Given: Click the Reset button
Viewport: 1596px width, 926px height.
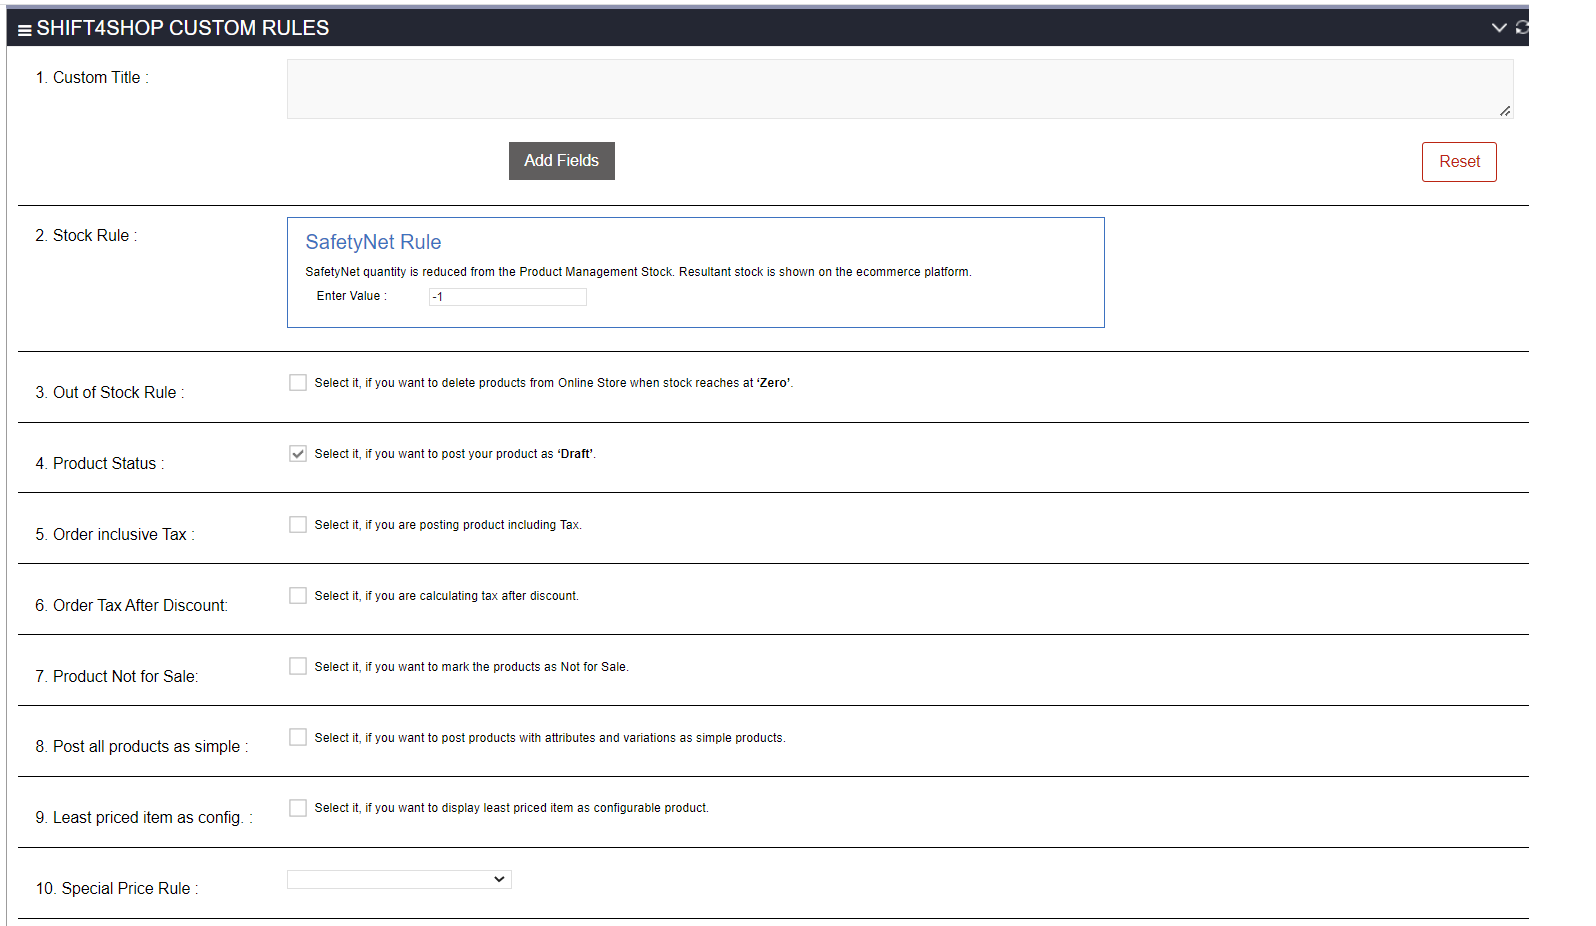Looking at the screenshot, I should tap(1459, 162).
